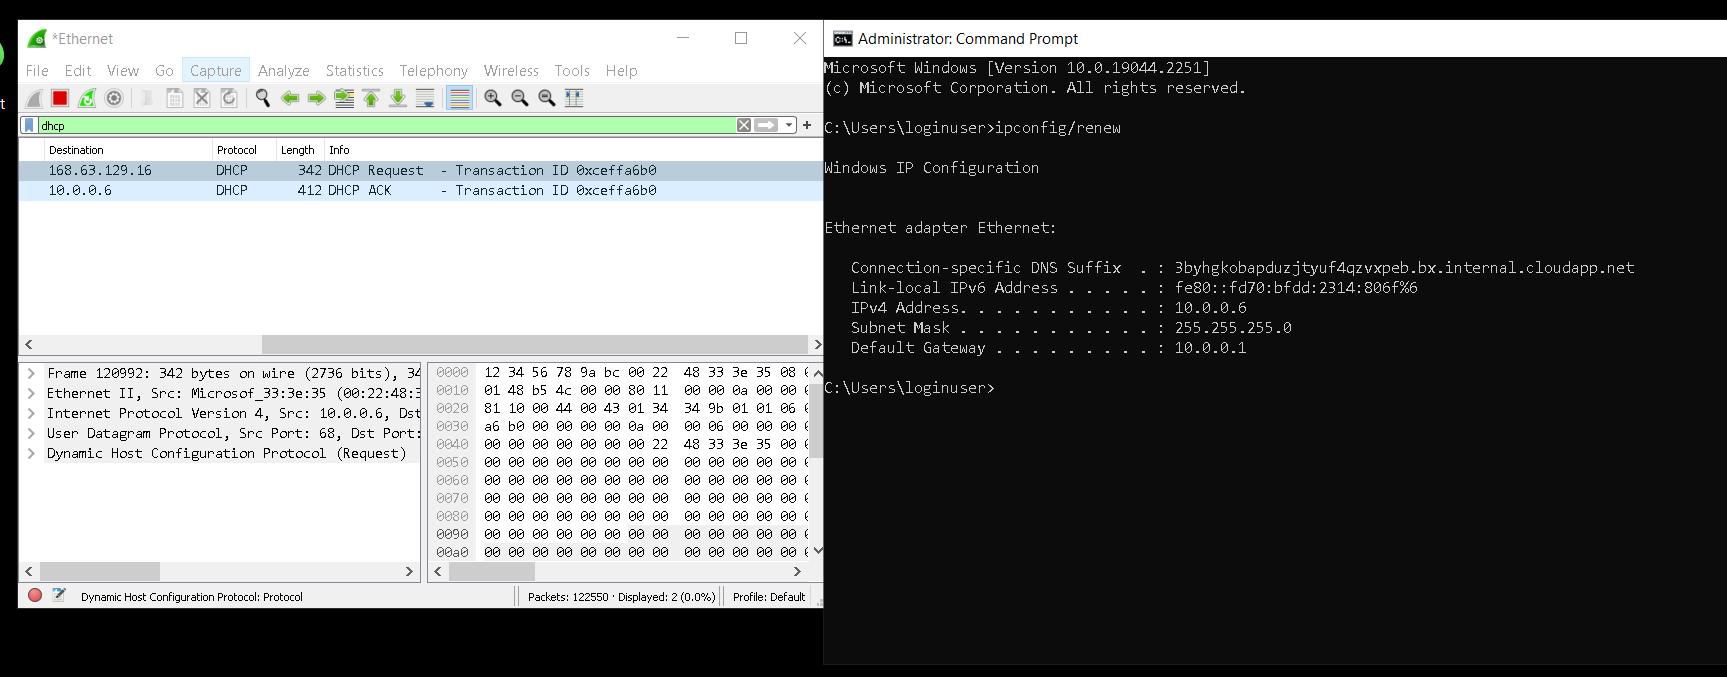
Task: Open the File menu
Action: coord(37,71)
